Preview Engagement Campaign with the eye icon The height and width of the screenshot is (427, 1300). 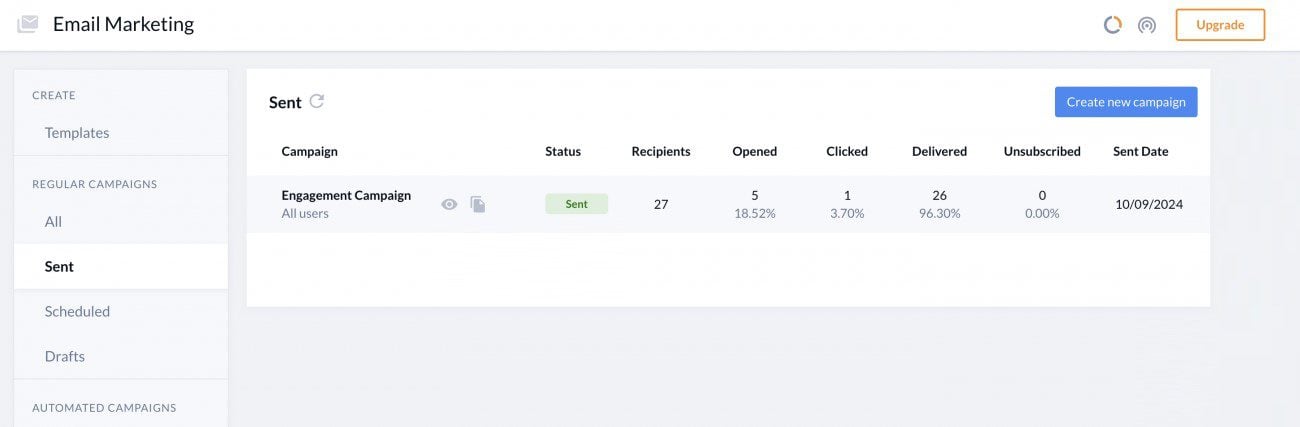450,204
